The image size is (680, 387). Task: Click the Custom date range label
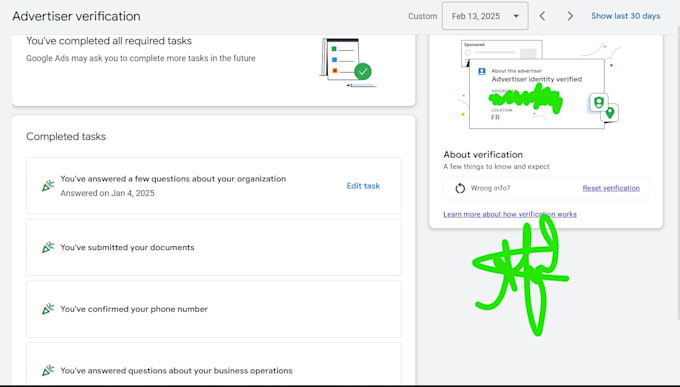pyautogui.click(x=422, y=16)
